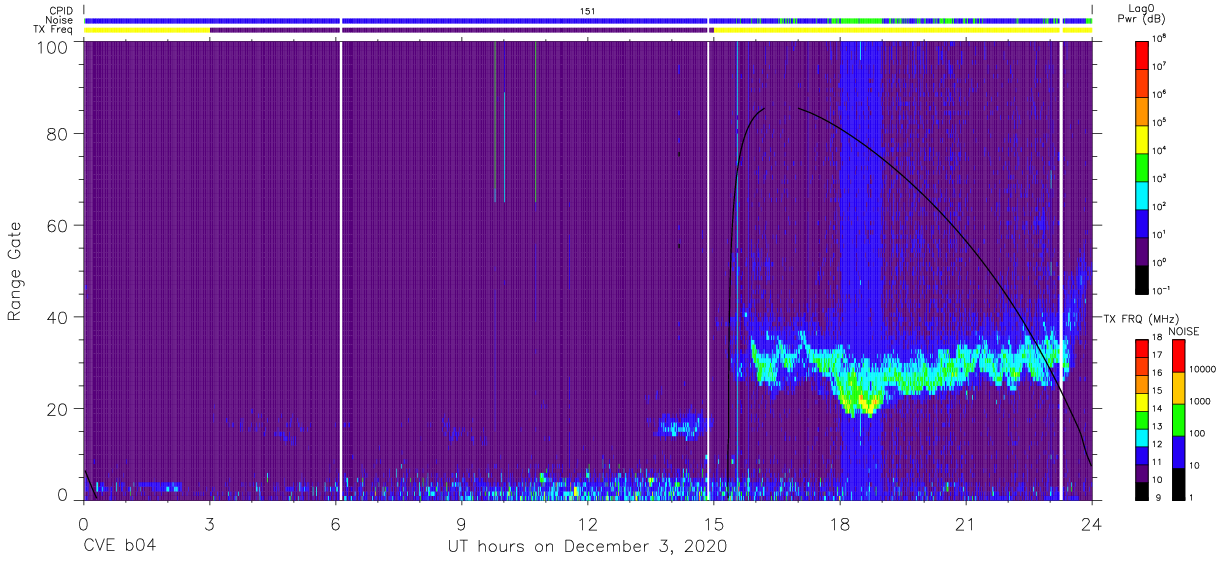Click the x-axis tick label '21'
The image size is (1228, 567).
(x=966, y=523)
